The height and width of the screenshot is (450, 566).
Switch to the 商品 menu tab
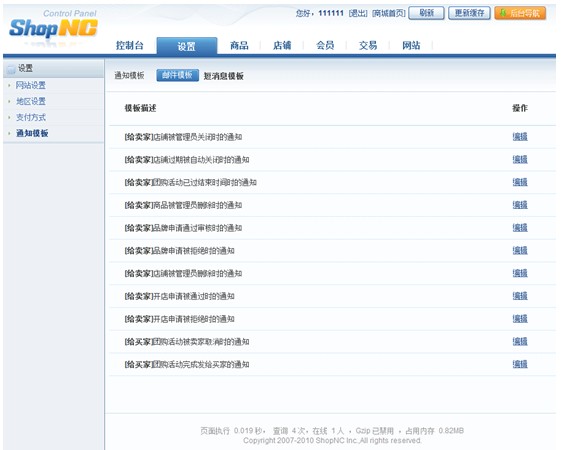(239, 45)
